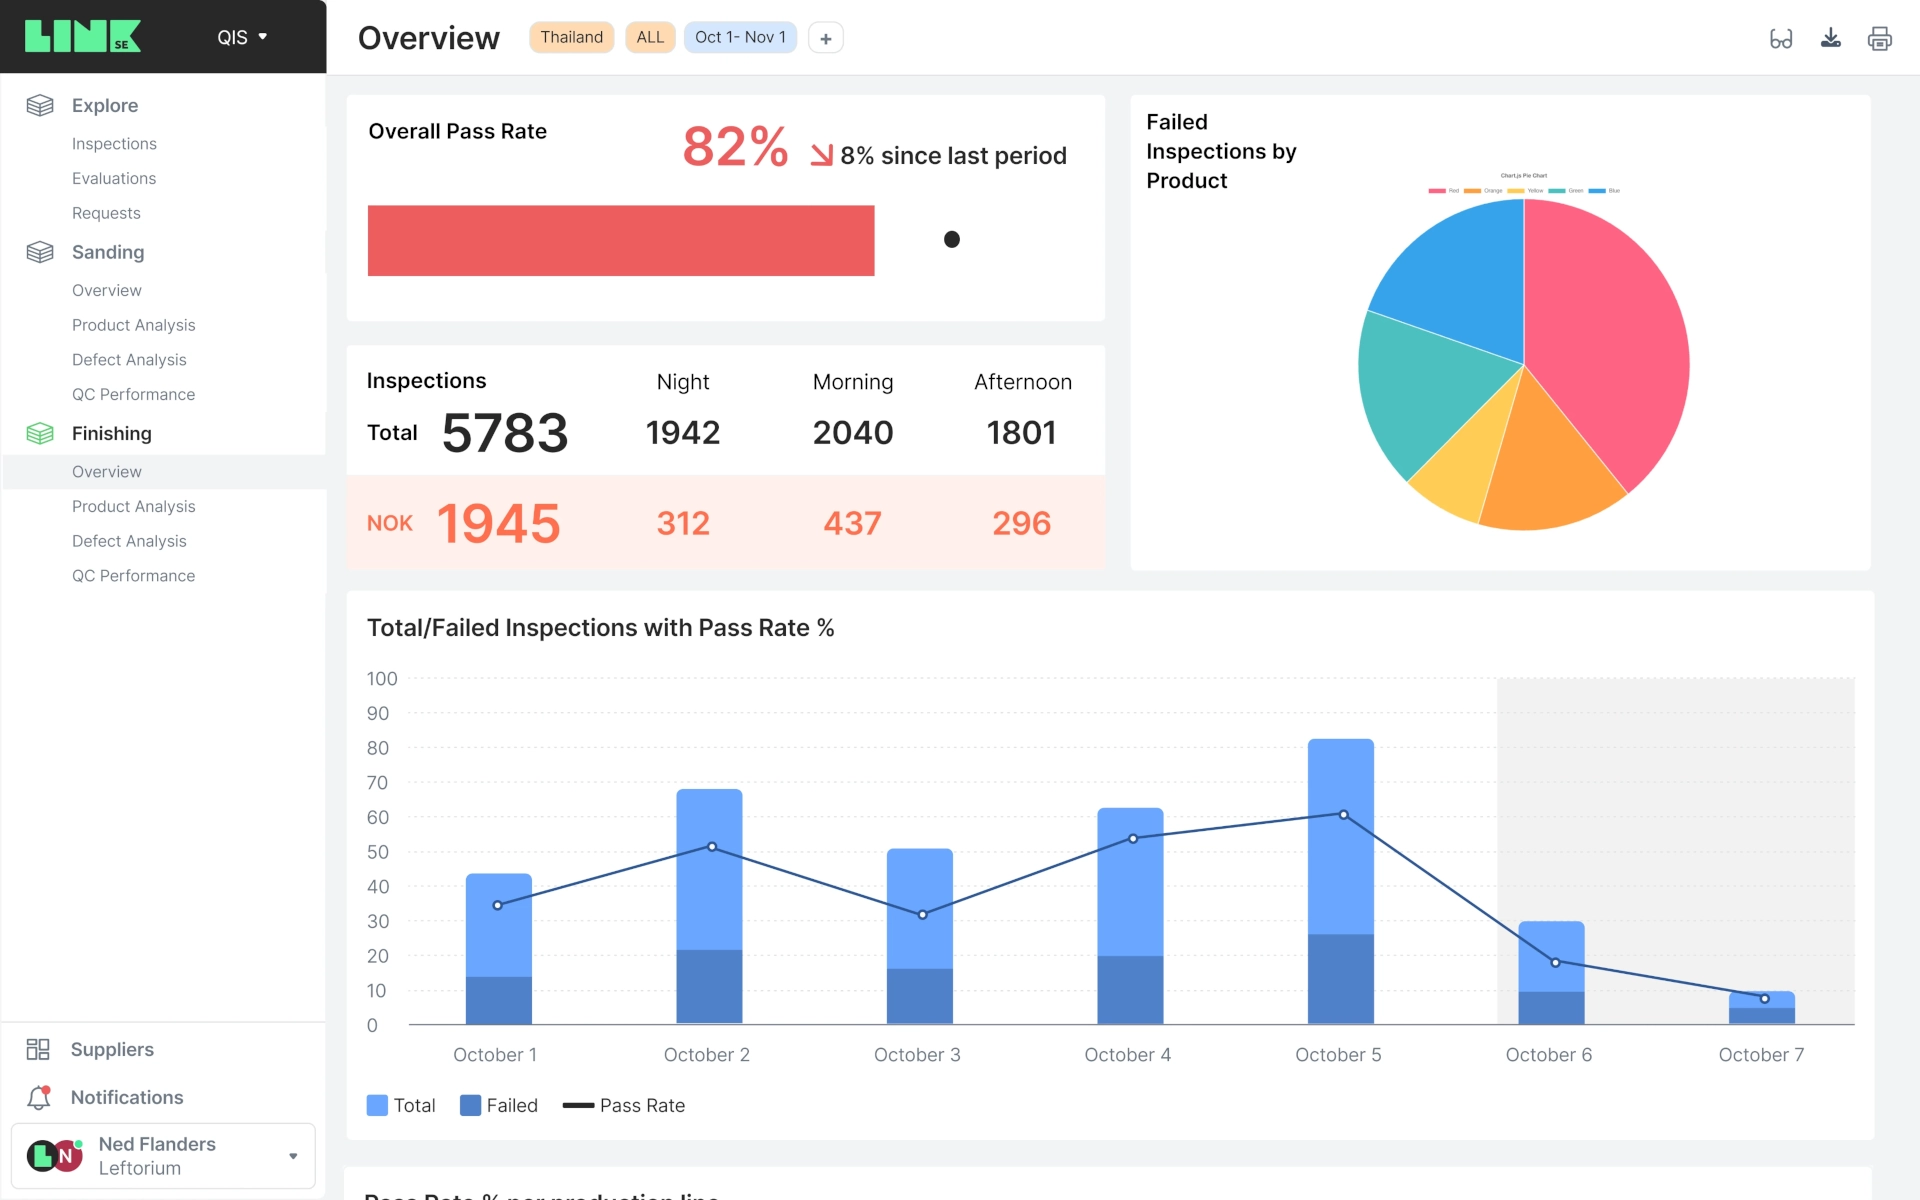Open the QIS dropdown menu
Viewport: 1920px width, 1200px height.
[242, 37]
